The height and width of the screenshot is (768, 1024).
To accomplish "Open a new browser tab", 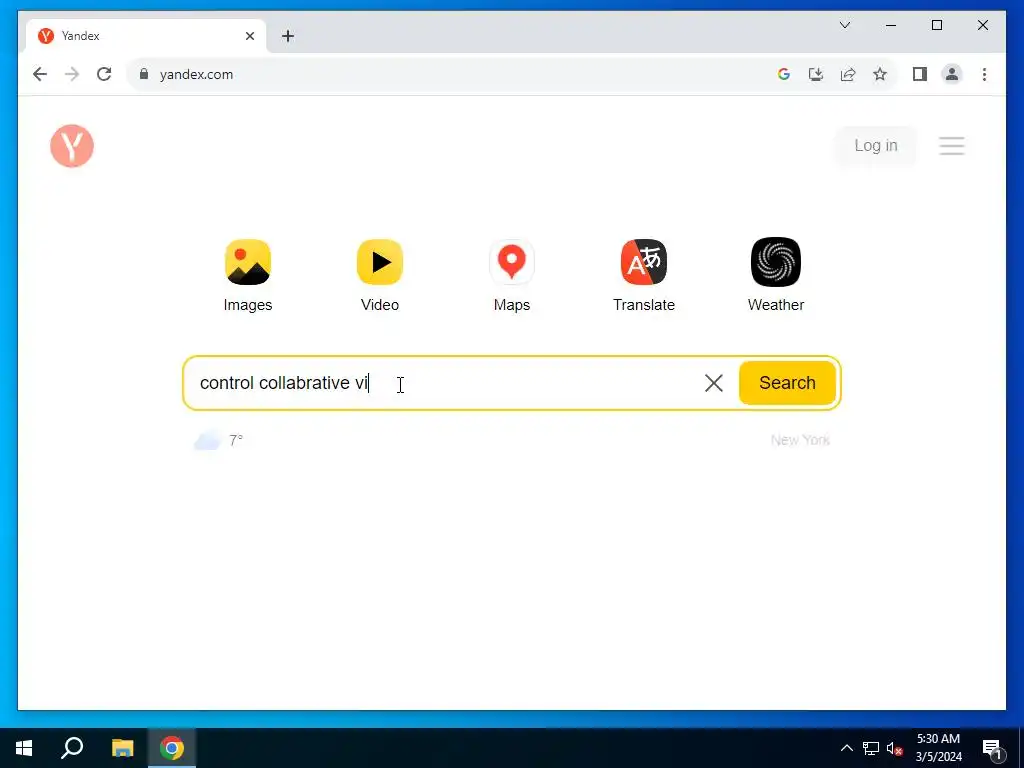I will click(x=288, y=36).
